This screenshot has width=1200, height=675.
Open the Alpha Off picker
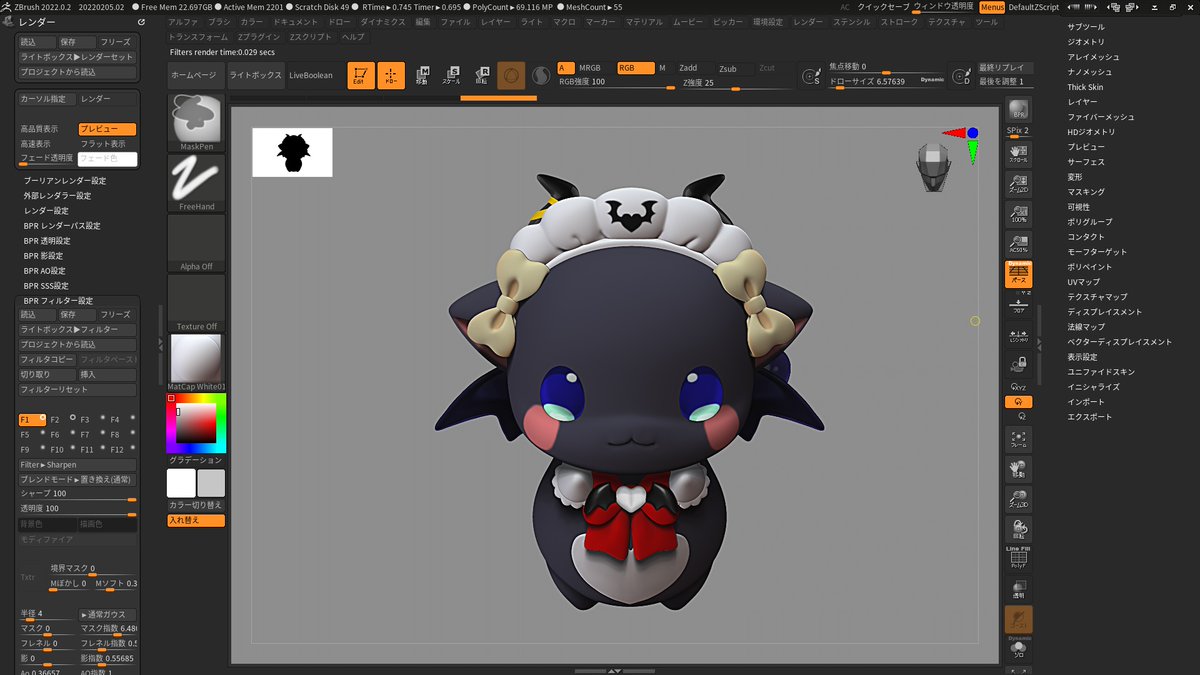(196, 242)
